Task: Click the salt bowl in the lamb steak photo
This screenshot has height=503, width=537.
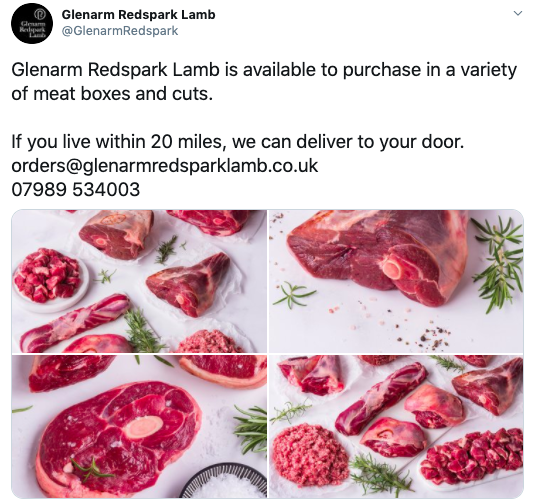Action: [x=224, y=480]
